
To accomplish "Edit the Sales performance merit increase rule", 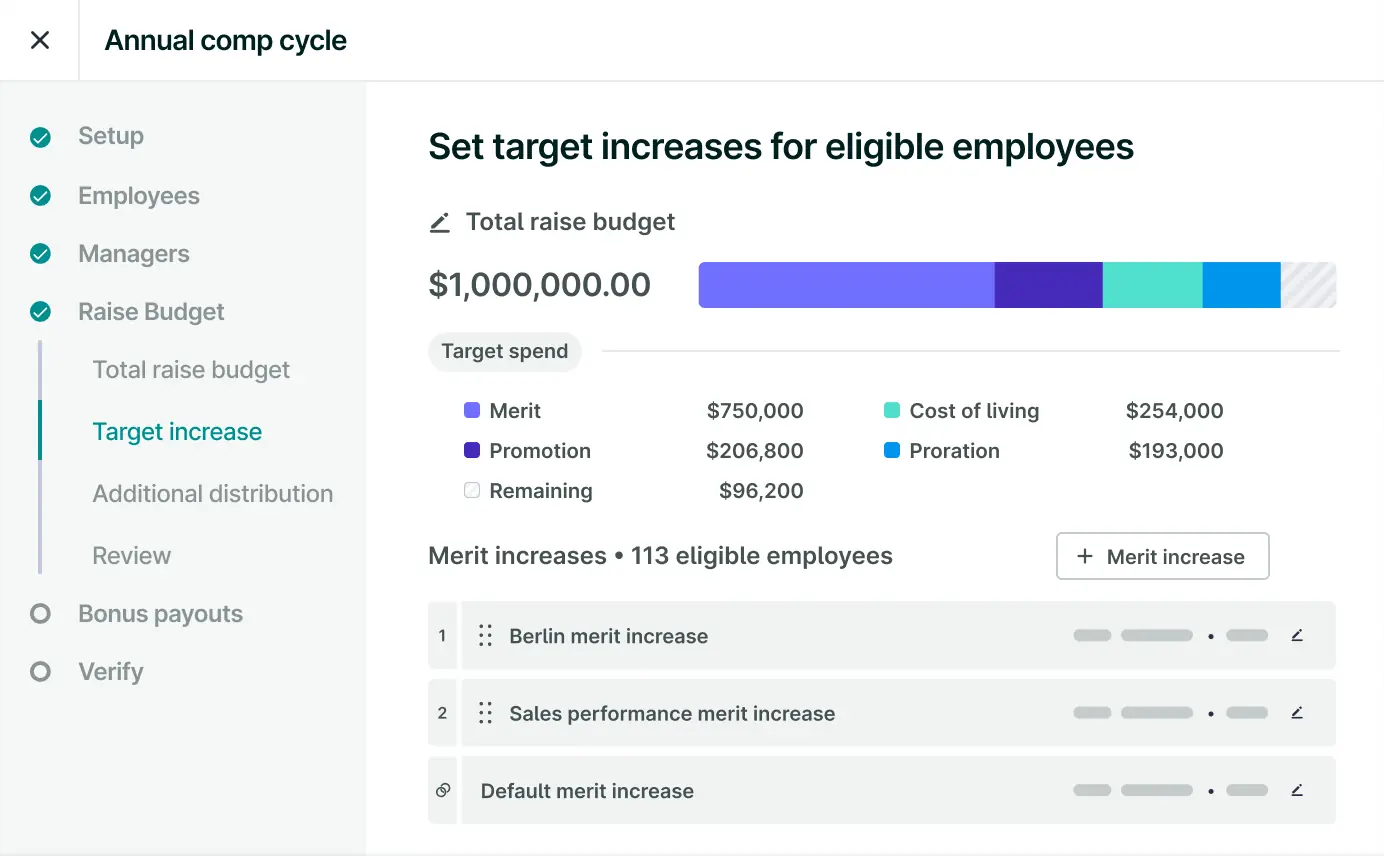I will pyautogui.click(x=1297, y=713).
